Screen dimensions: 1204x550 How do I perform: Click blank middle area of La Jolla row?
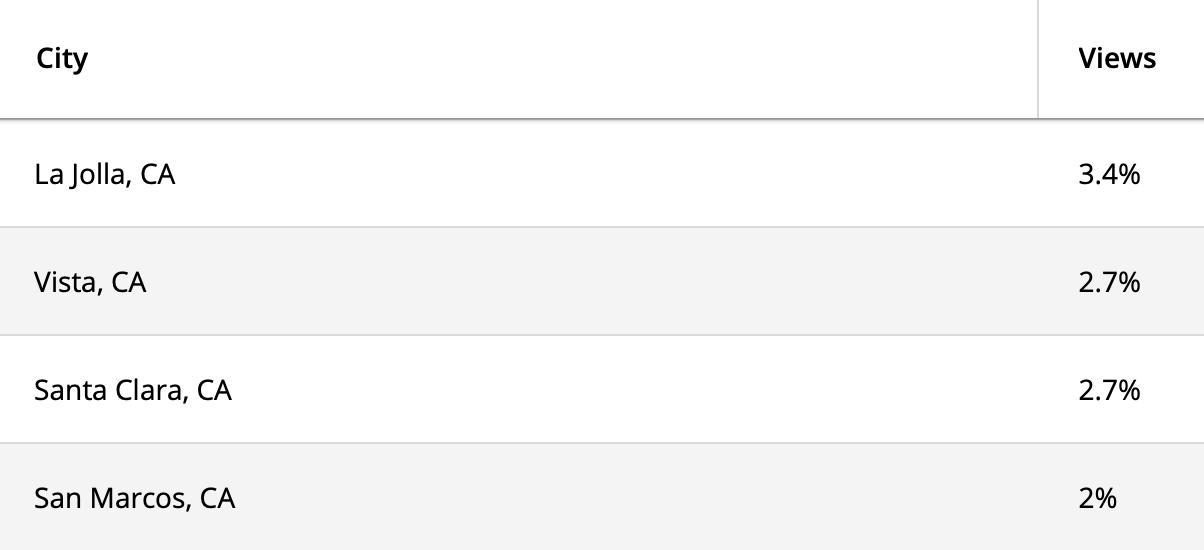click(x=600, y=174)
